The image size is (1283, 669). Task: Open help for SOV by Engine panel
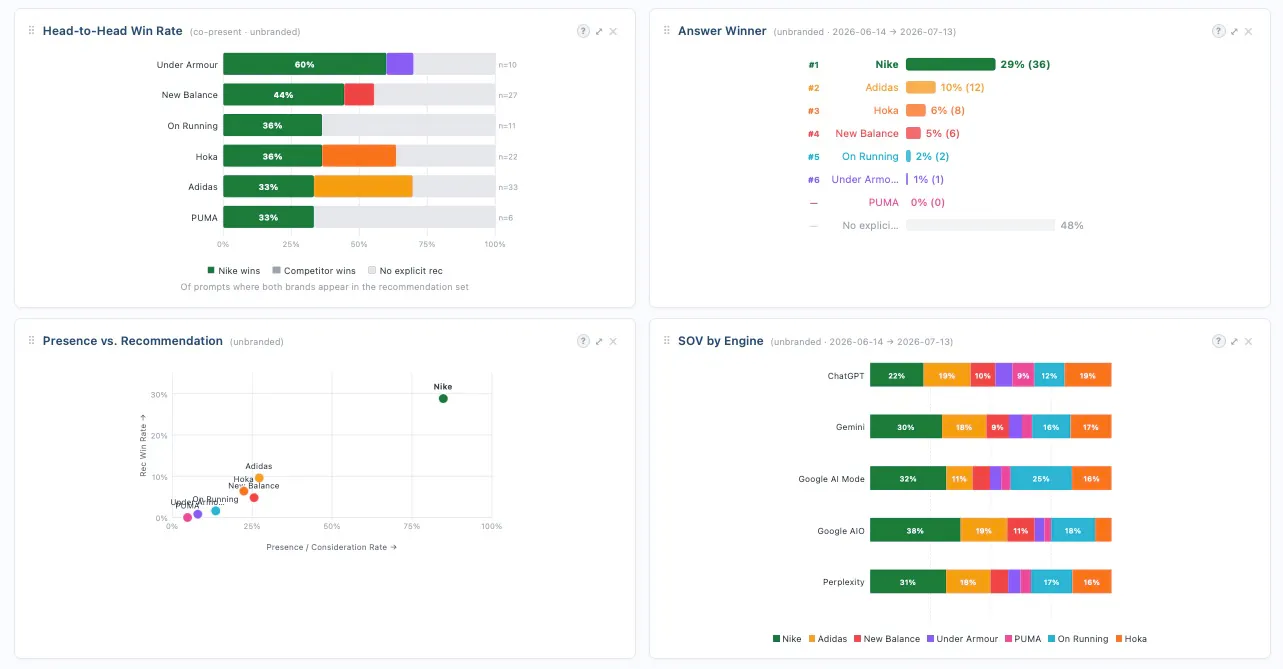click(1218, 341)
